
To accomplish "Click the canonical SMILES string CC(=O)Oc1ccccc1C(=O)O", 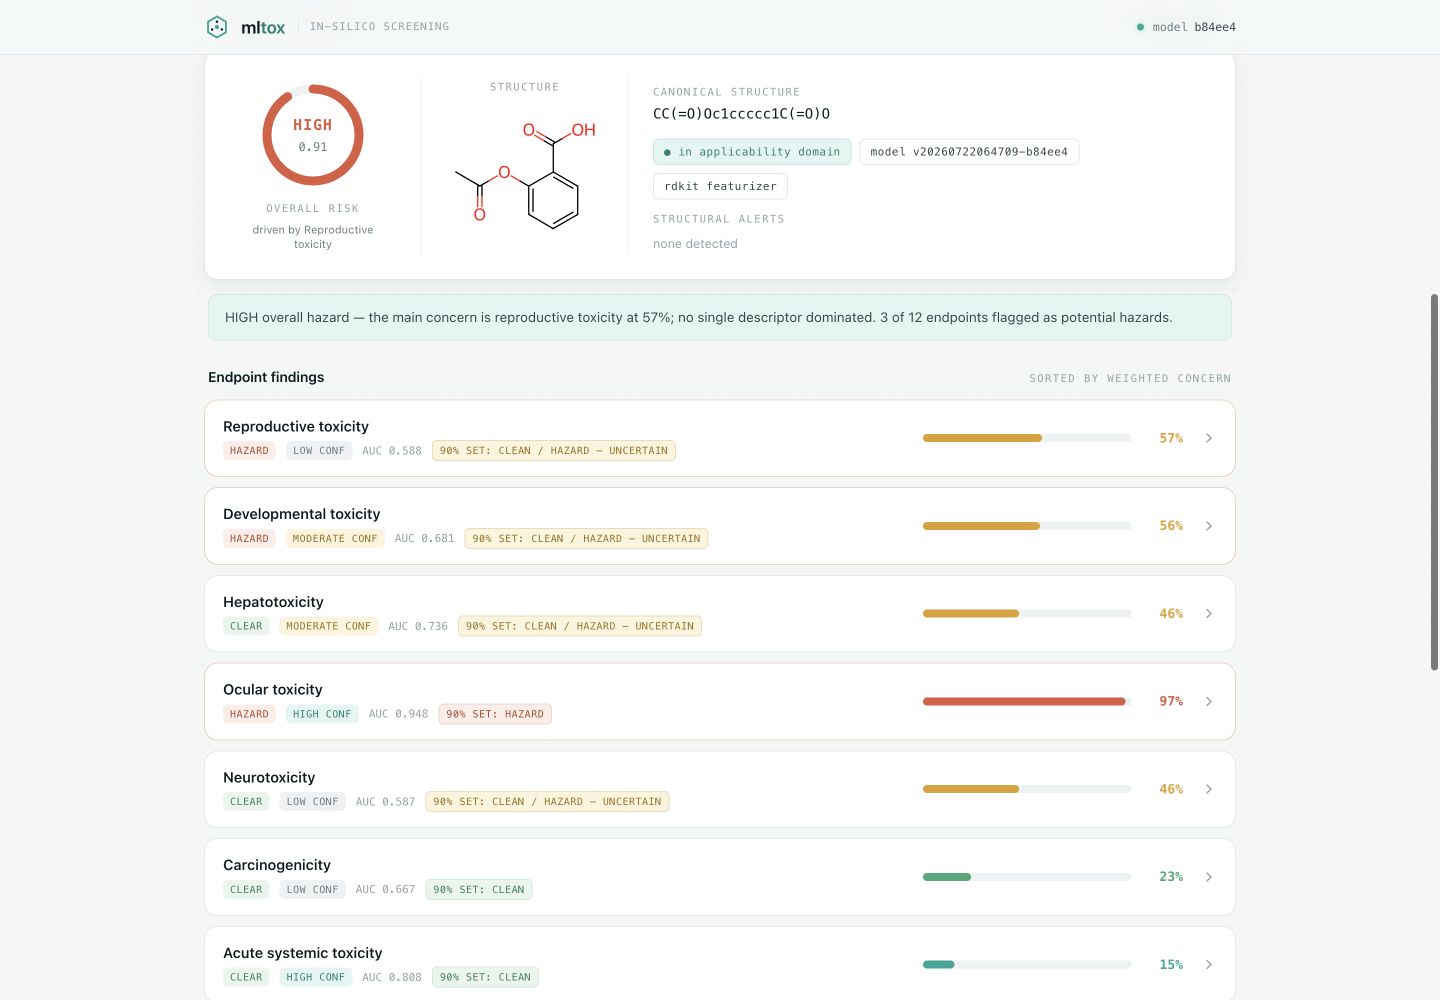I will click(x=741, y=114).
